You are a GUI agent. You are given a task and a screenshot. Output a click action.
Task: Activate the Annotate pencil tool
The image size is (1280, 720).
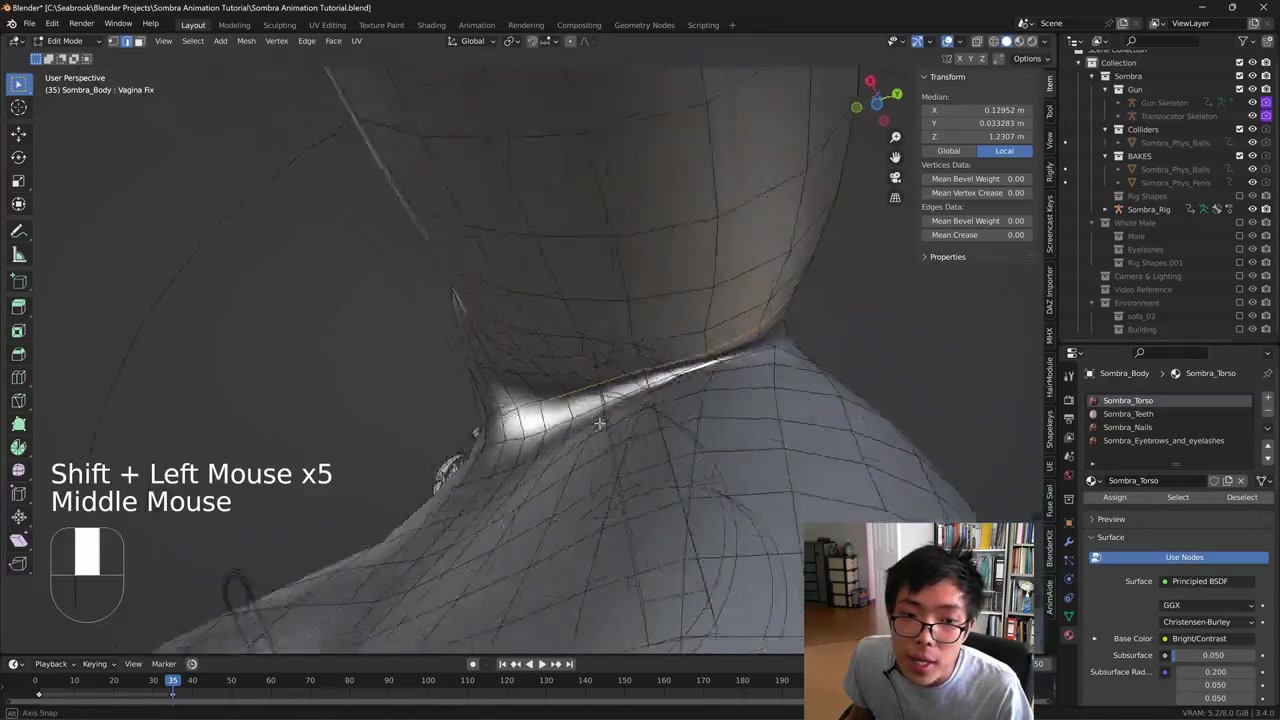pos(18,231)
